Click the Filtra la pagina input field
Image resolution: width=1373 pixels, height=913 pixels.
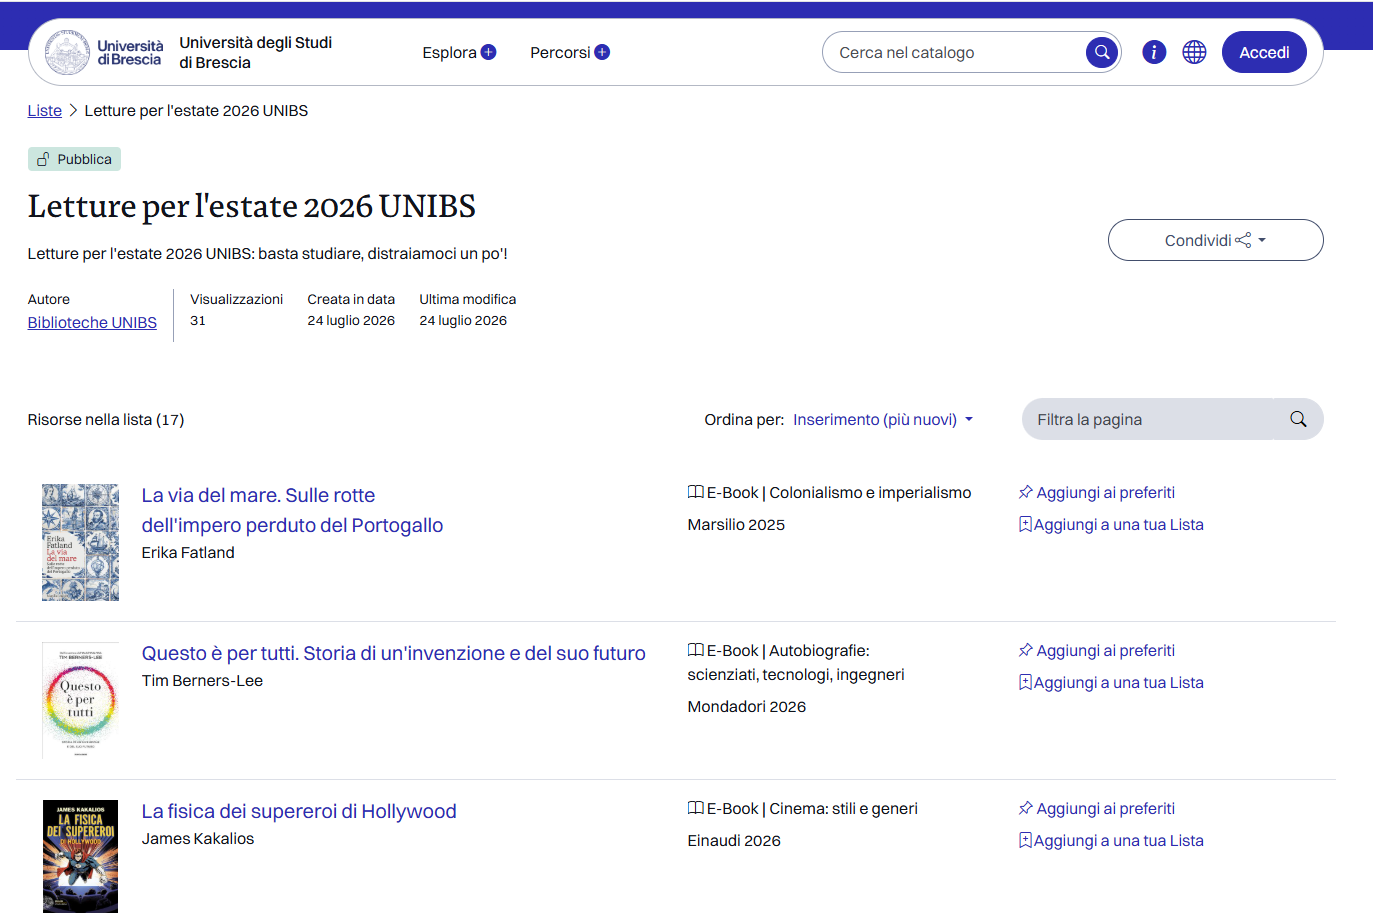point(1150,419)
